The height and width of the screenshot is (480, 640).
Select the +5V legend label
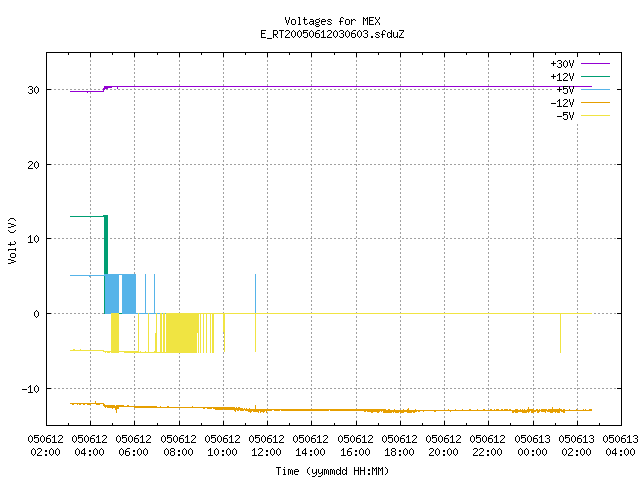565,90
